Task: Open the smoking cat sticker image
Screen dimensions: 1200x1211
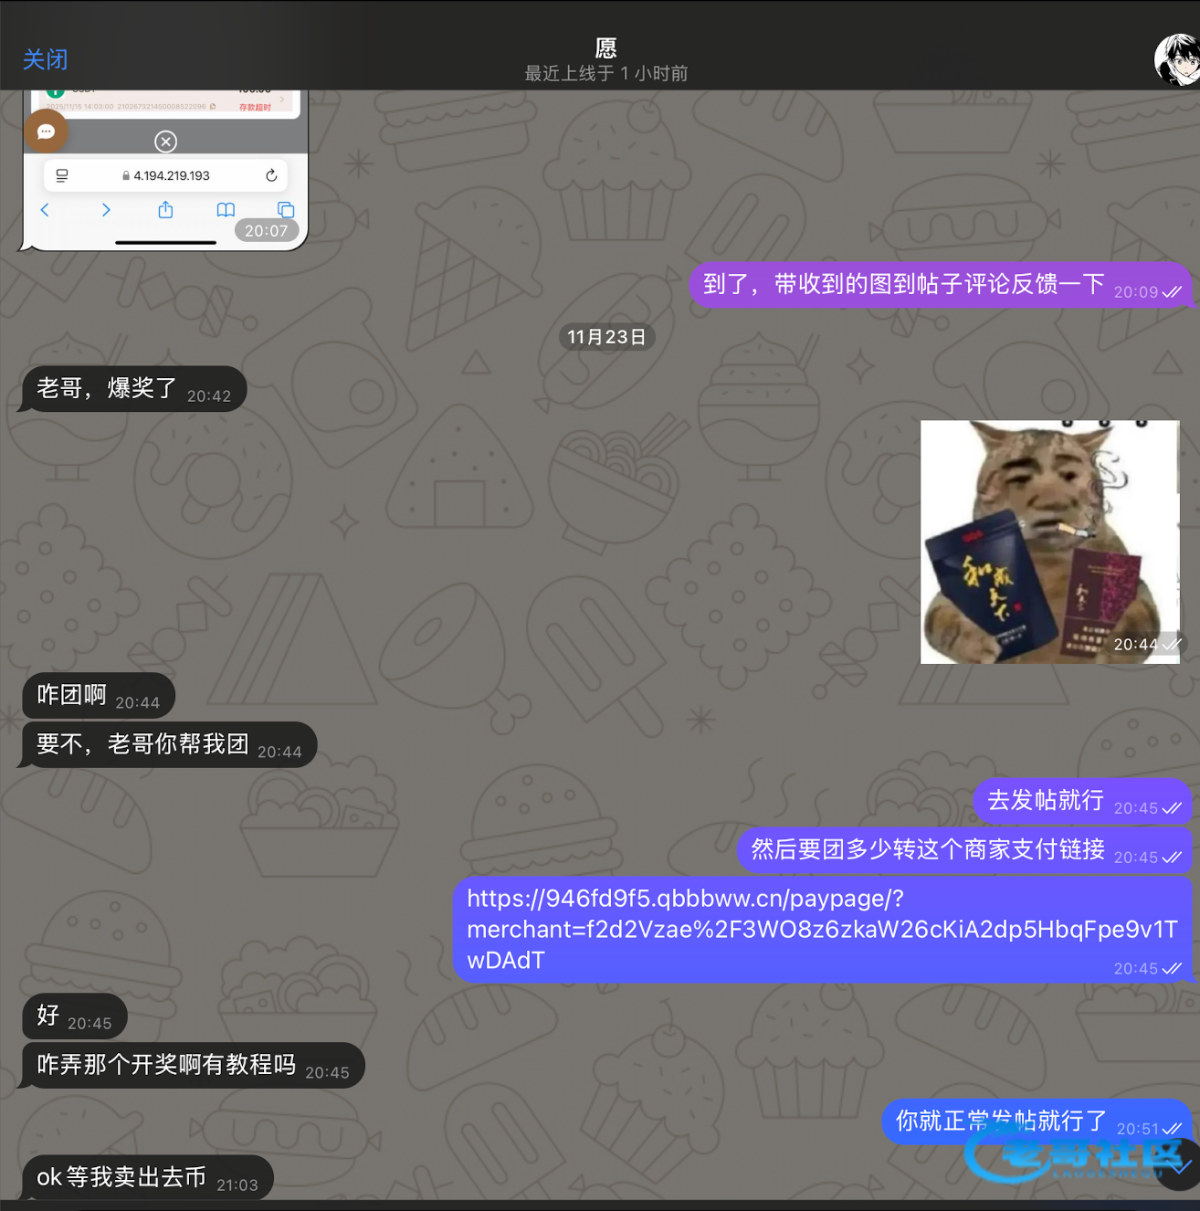Action: (x=1049, y=542)
